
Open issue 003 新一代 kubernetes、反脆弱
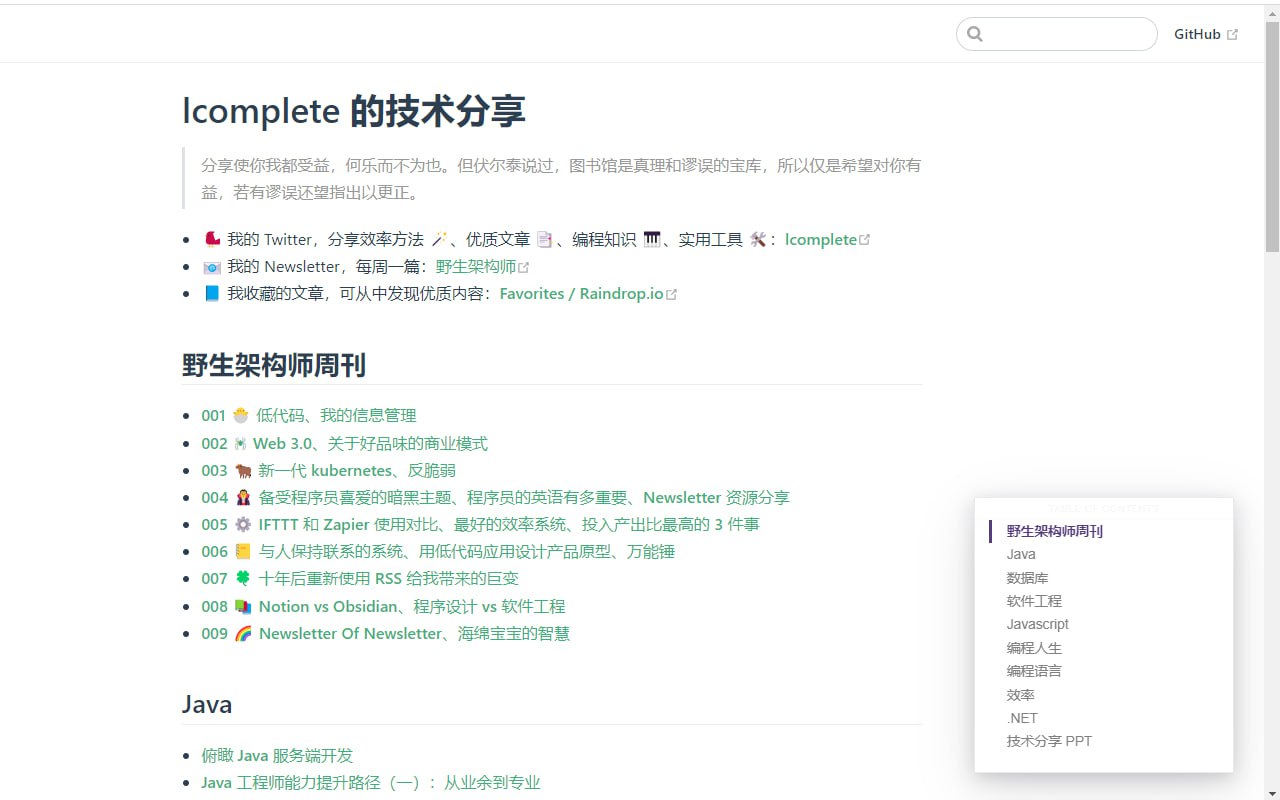coord(329,470)
